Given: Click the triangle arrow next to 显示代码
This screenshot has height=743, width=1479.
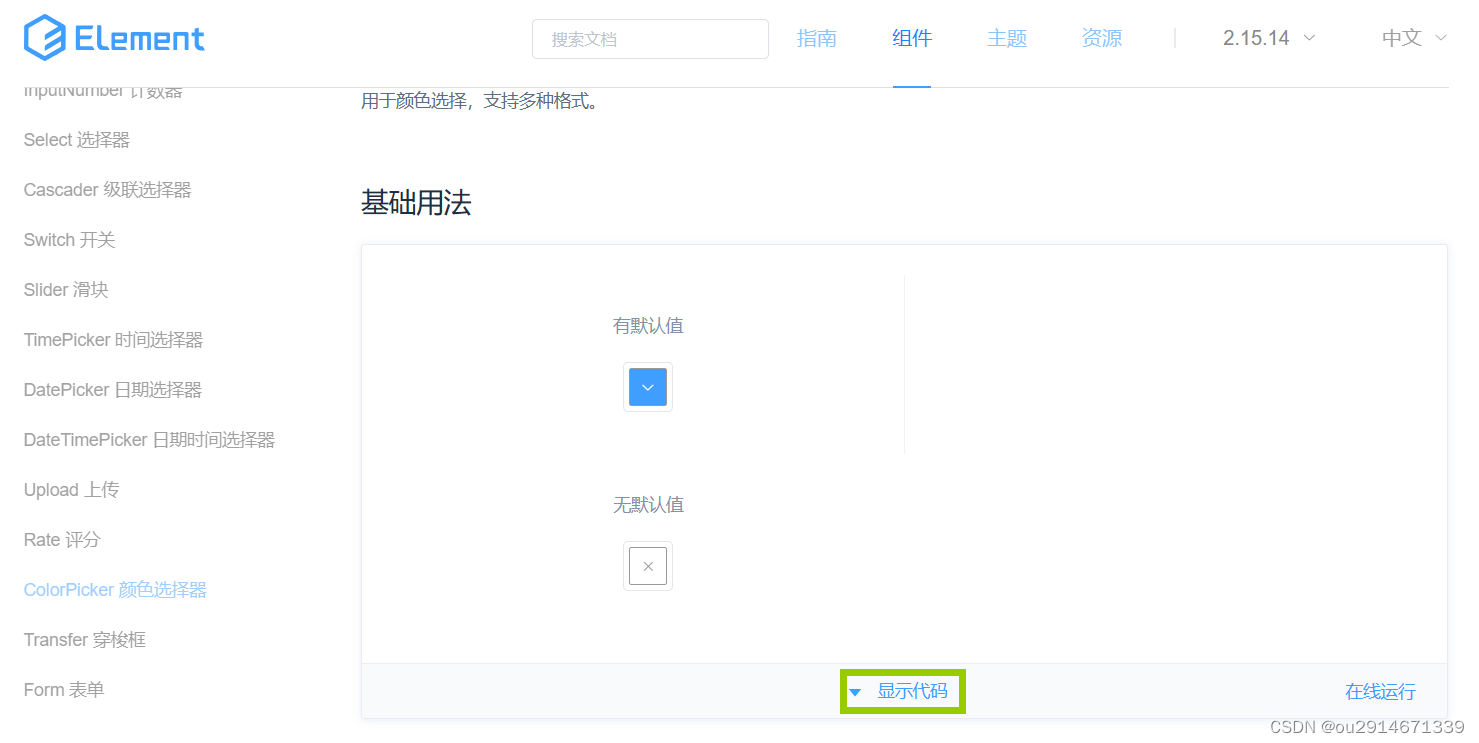Looking at the screenshot, I should 856,691.
